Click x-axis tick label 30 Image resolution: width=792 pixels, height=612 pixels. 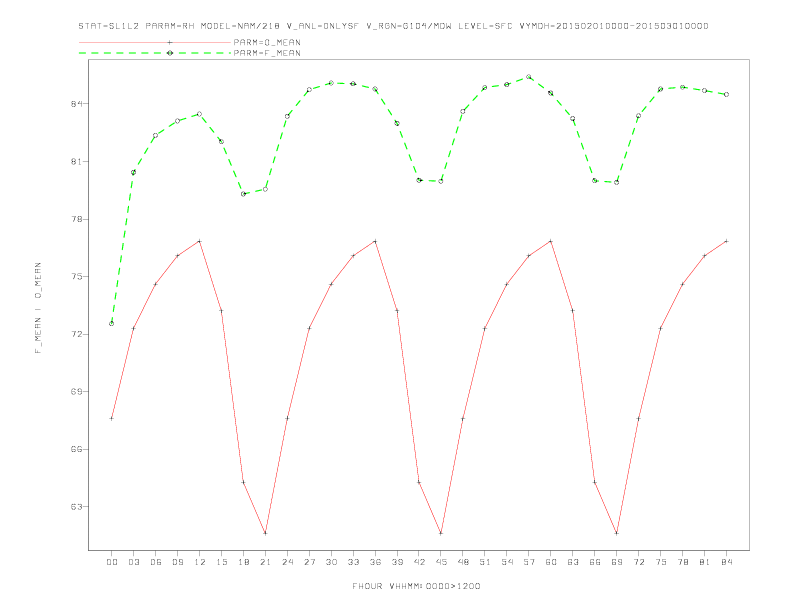331,562
